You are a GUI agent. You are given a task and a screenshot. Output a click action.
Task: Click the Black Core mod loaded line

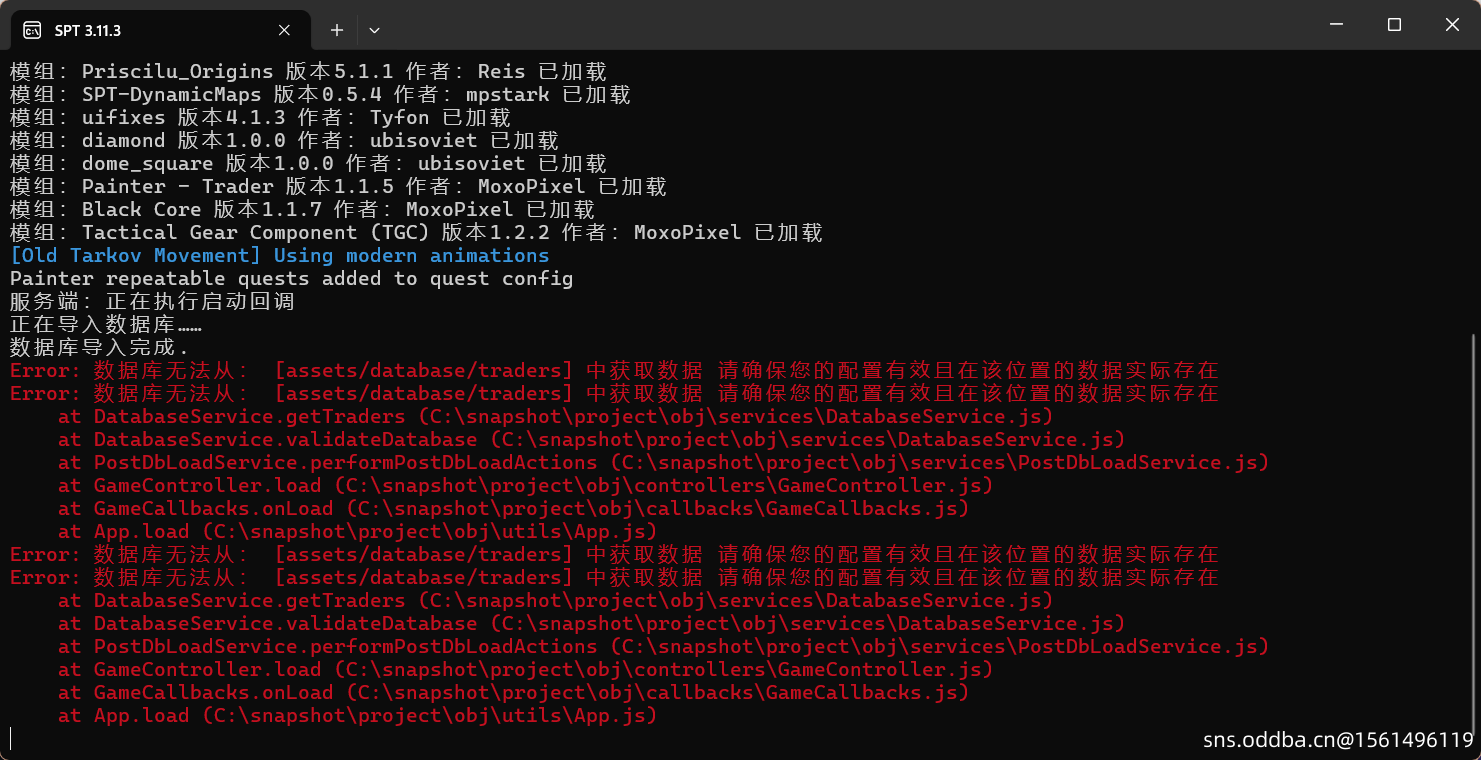point(302,209)
